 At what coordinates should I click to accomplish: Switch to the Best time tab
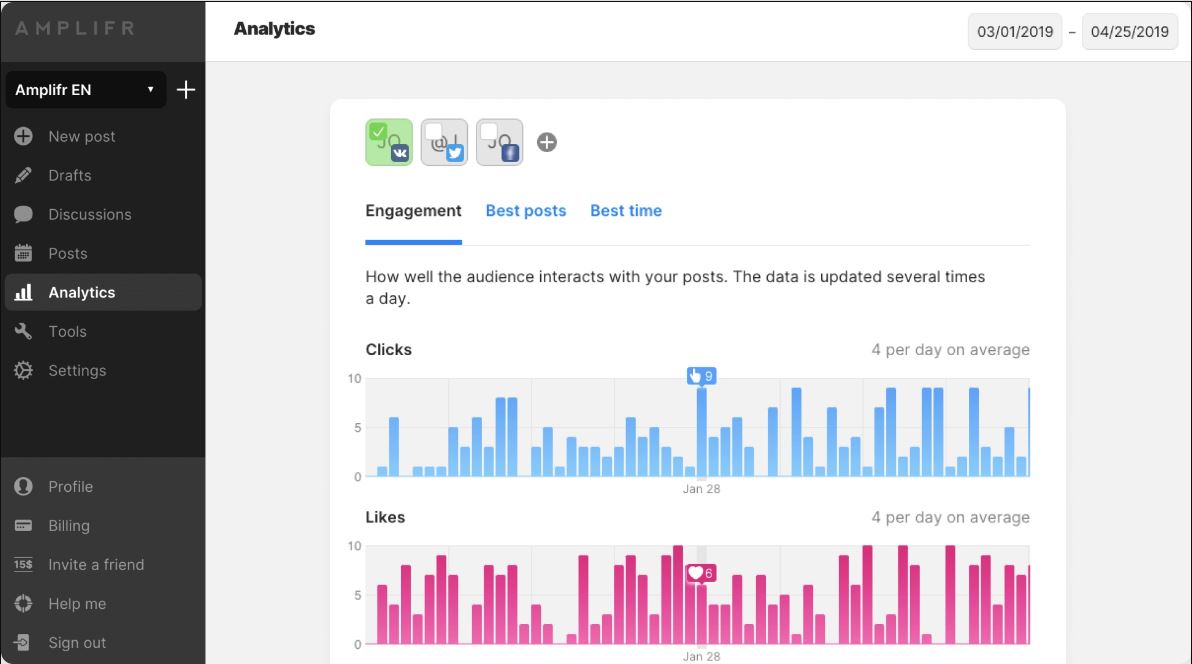[626, 211]
